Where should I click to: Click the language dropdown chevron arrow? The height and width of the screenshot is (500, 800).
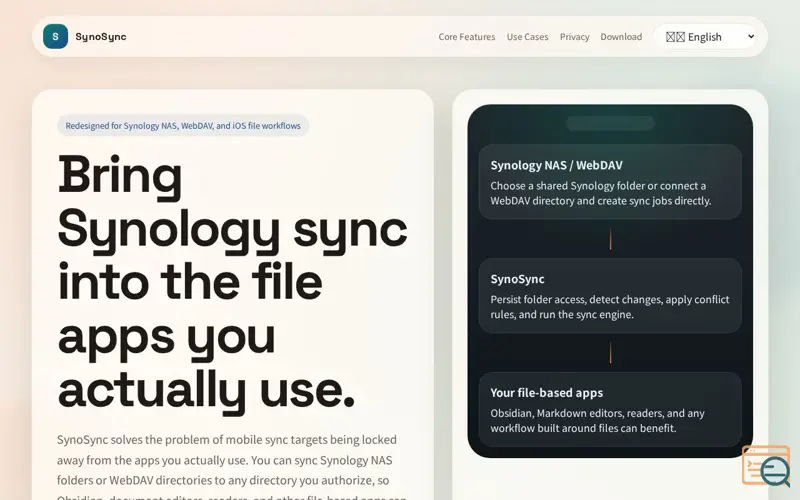(751, 36)
